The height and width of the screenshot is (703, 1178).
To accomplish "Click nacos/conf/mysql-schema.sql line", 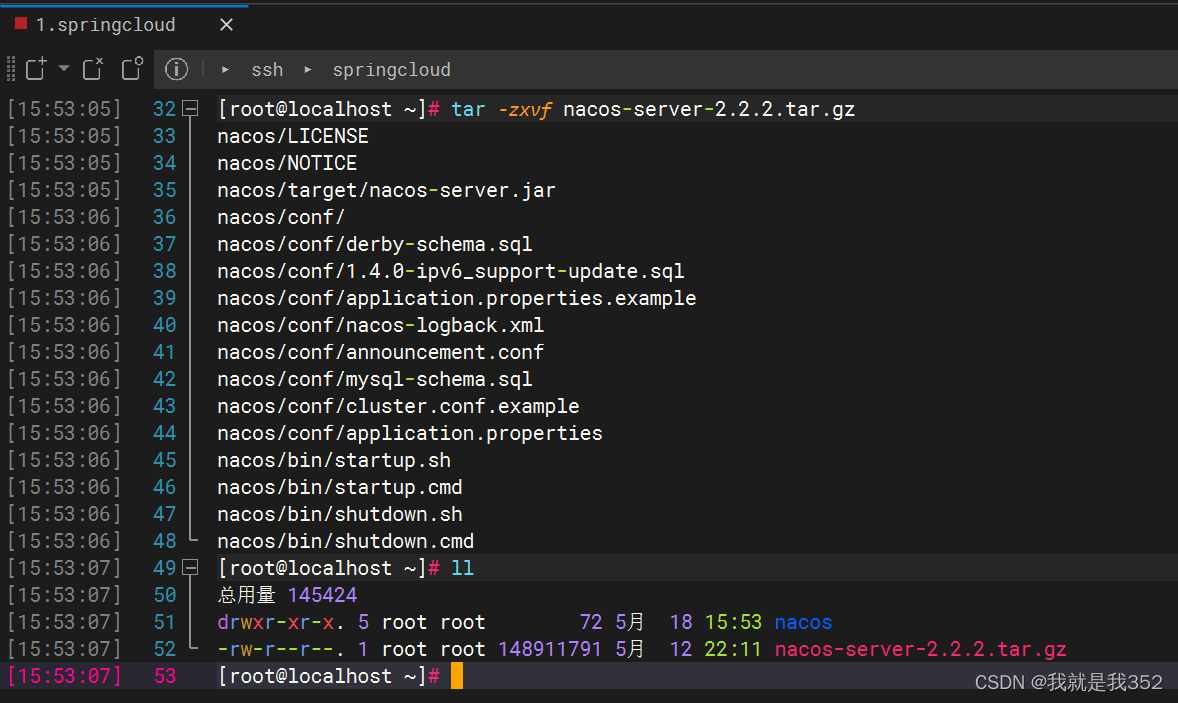I will click(375, 380).
